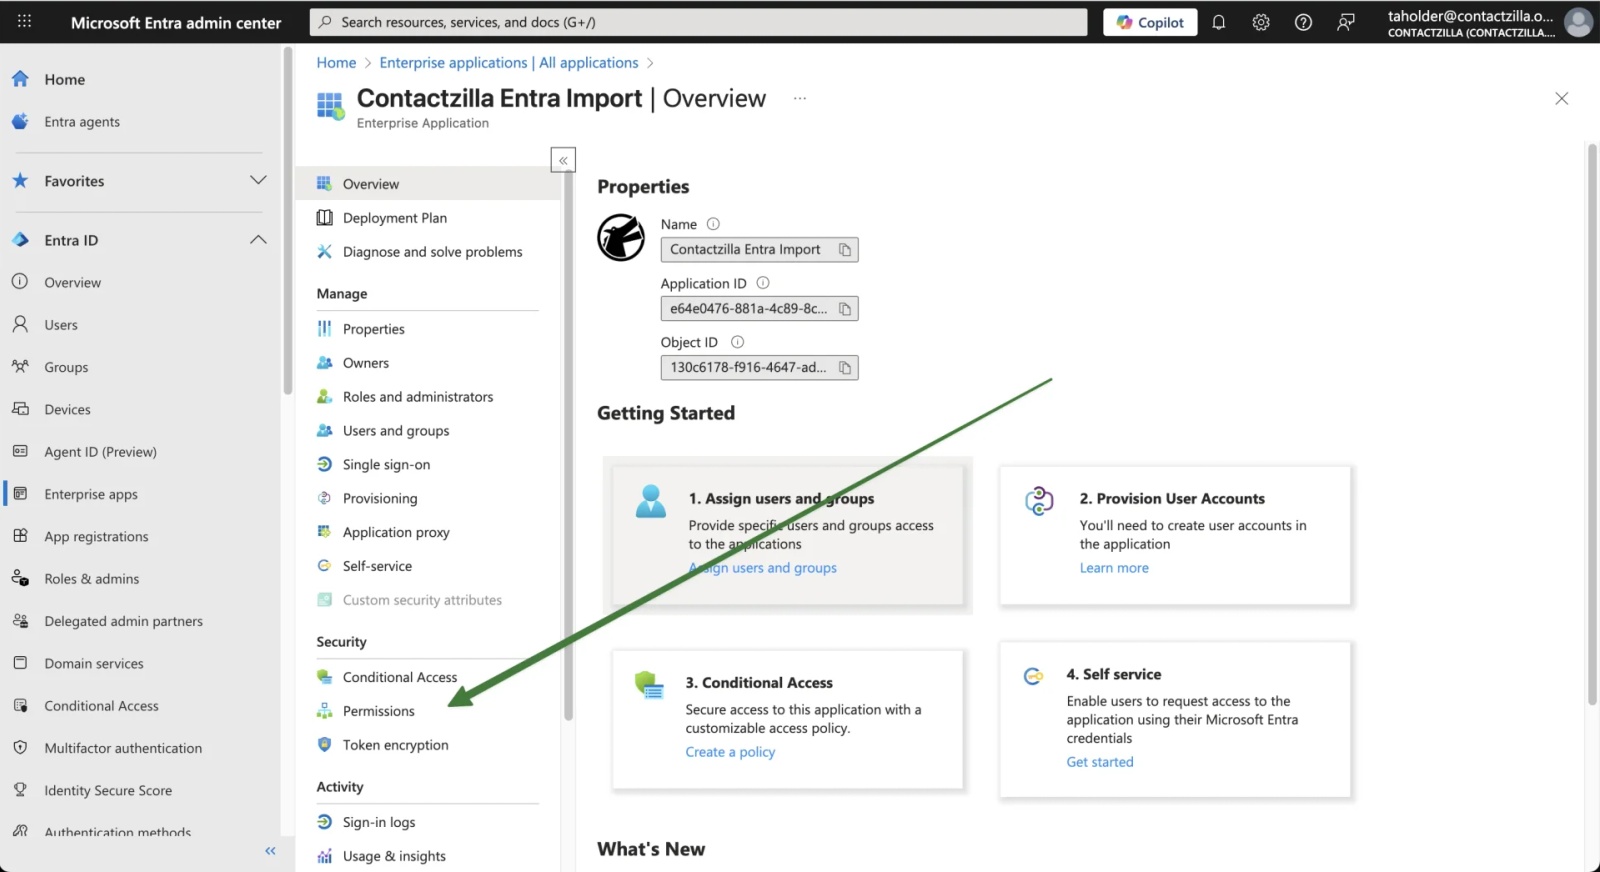Click Enterprise applications breadcrumb link

click(508, 62)
